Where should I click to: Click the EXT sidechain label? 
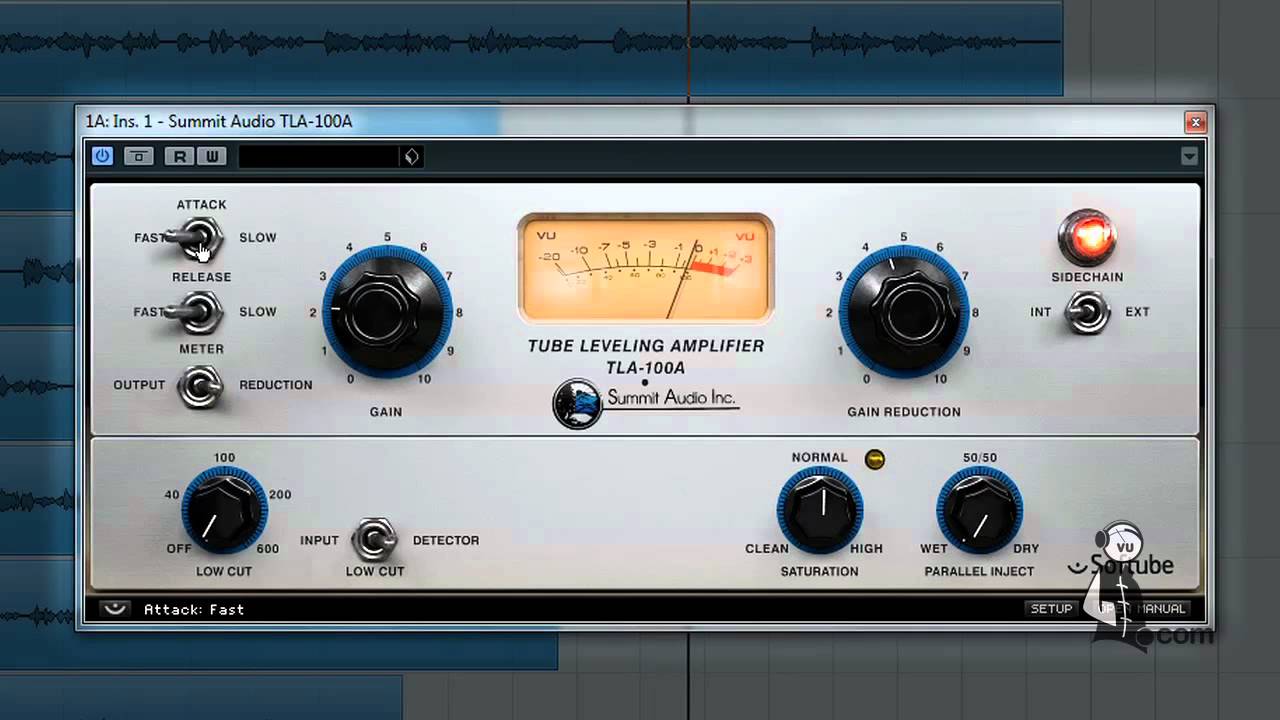pyautogui.click(x=1137, y=312)
